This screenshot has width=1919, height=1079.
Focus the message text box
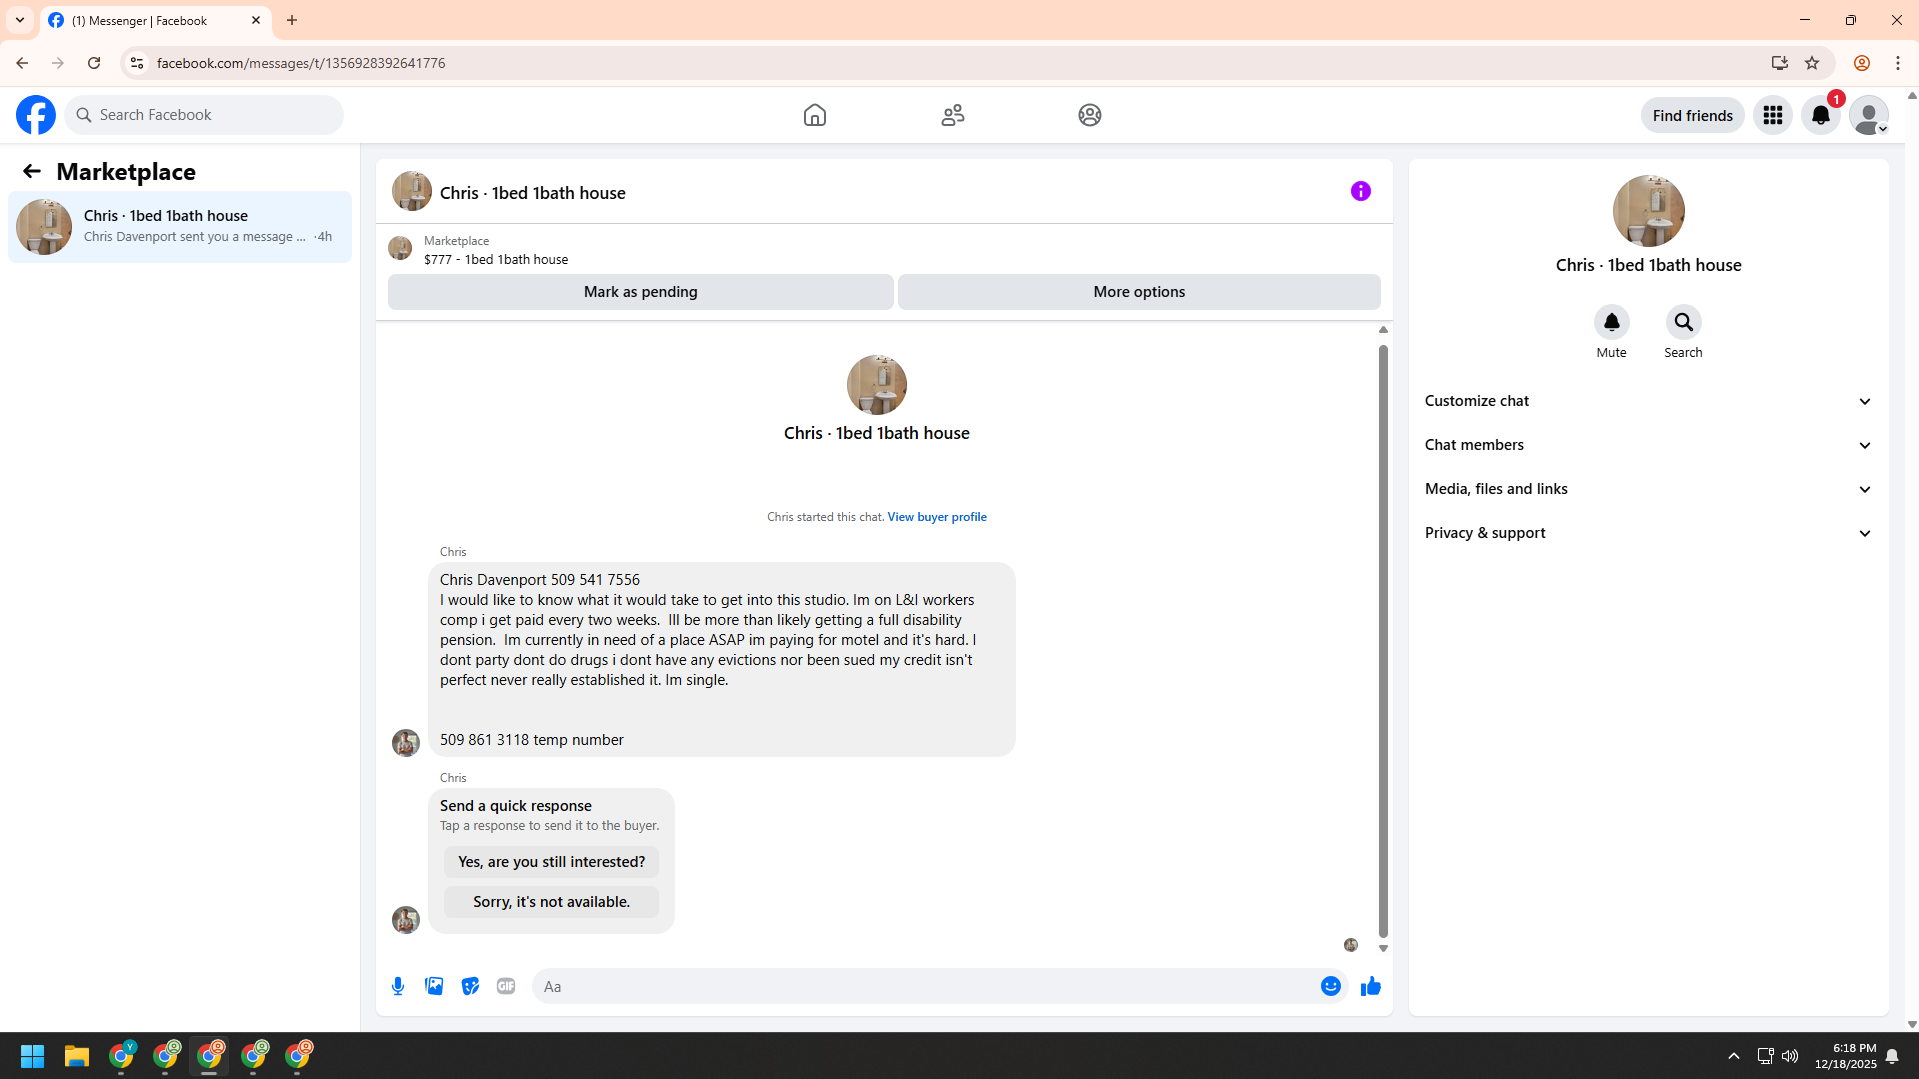[926, 986]
